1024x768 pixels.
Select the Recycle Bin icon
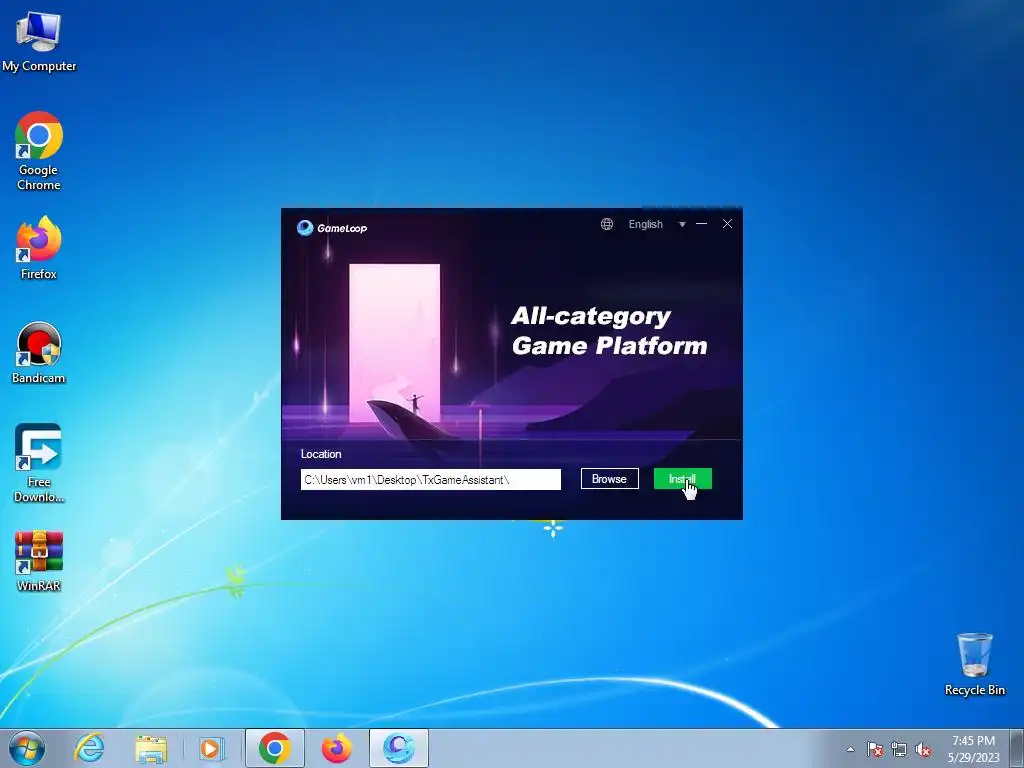click(x=975, y=664)
